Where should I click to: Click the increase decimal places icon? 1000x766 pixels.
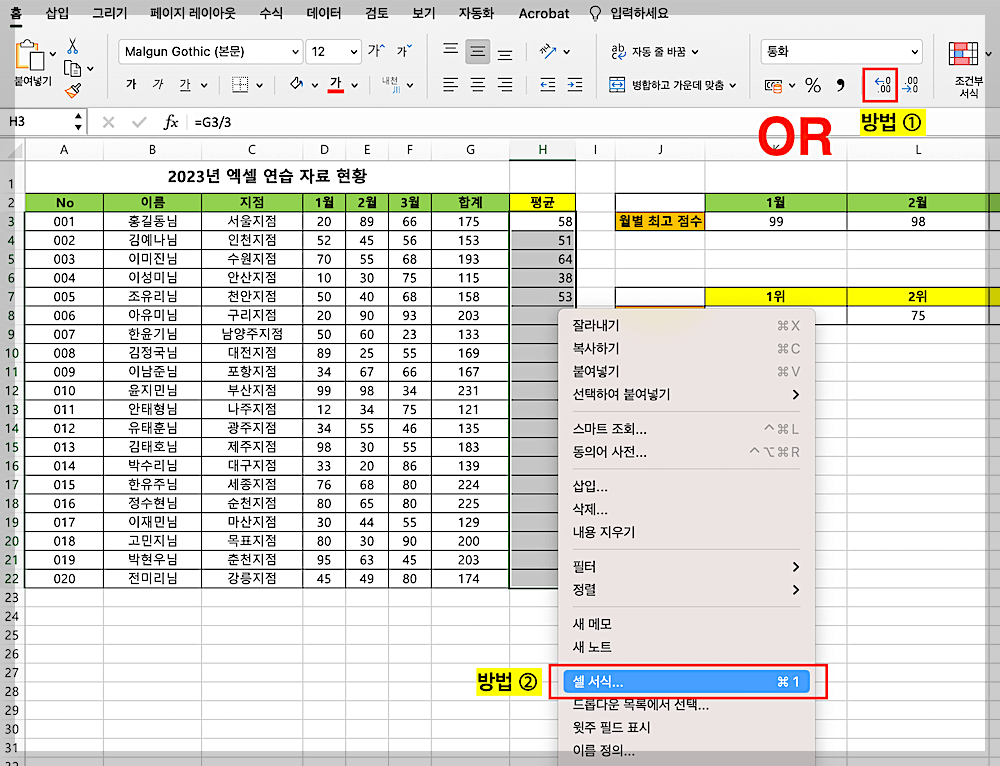(x=880, y=86)
